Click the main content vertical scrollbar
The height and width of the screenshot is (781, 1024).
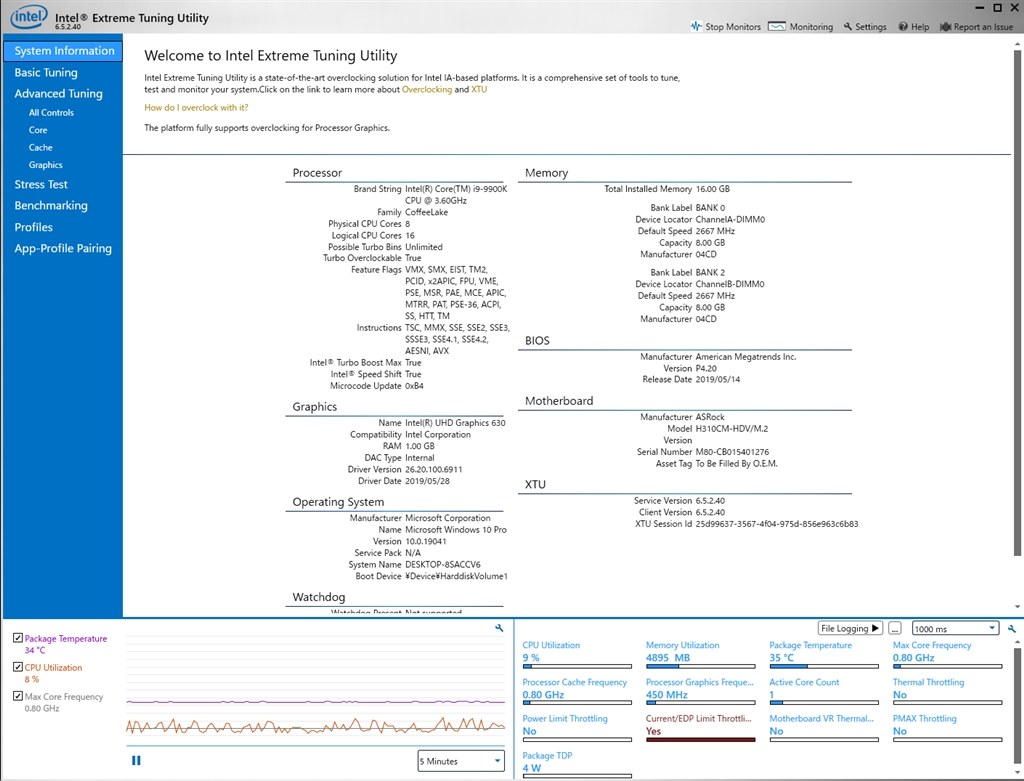point(1017,304)
